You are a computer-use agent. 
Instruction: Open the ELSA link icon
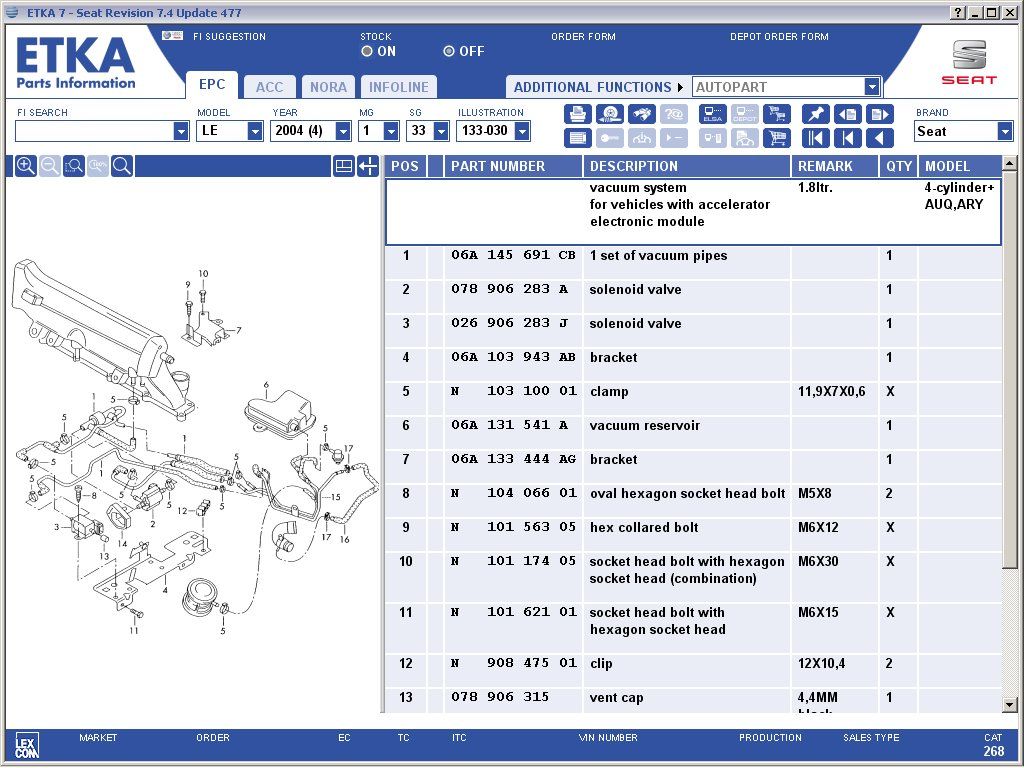[x=712, y=114]
